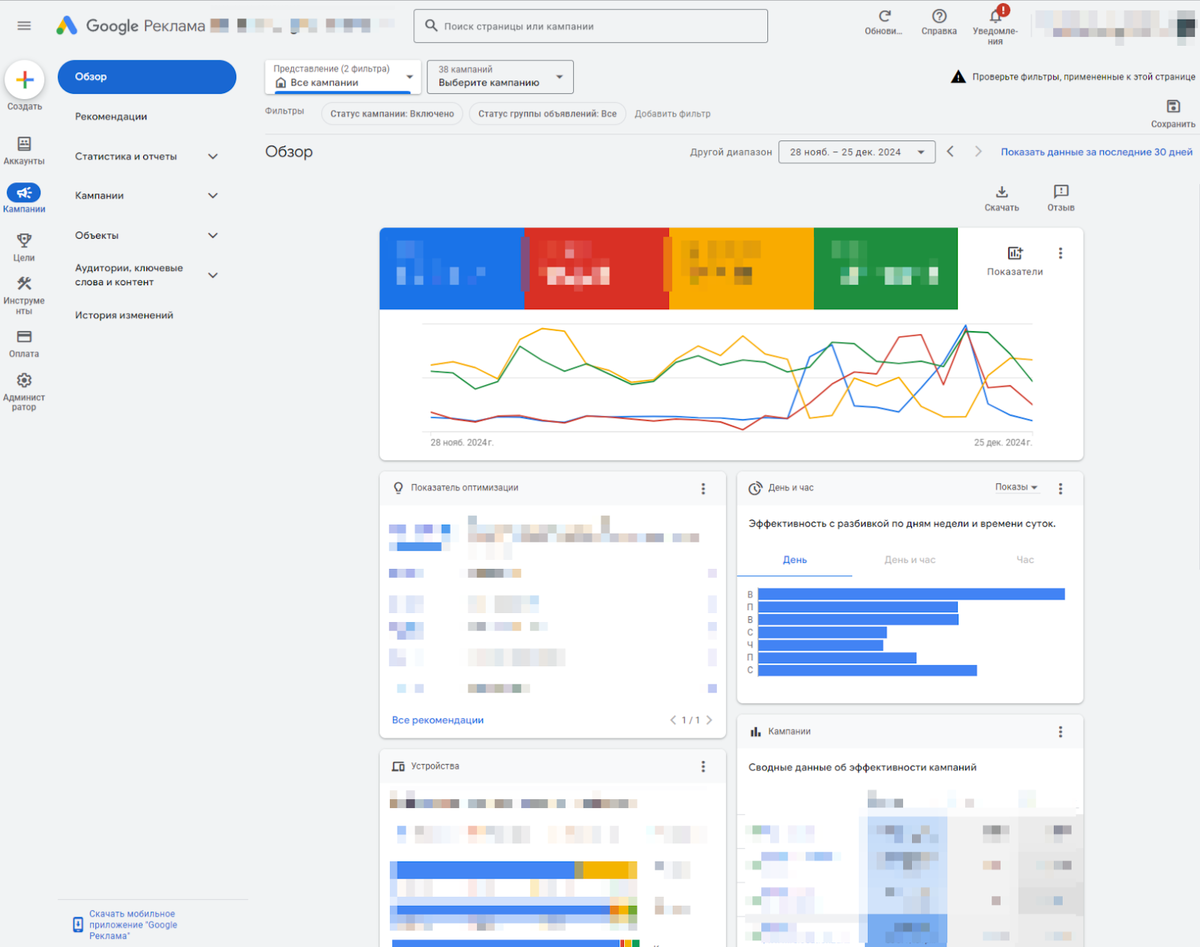
Task: Open Все рекомендации link
Action: pyautogui.click(x=438, y=720)
